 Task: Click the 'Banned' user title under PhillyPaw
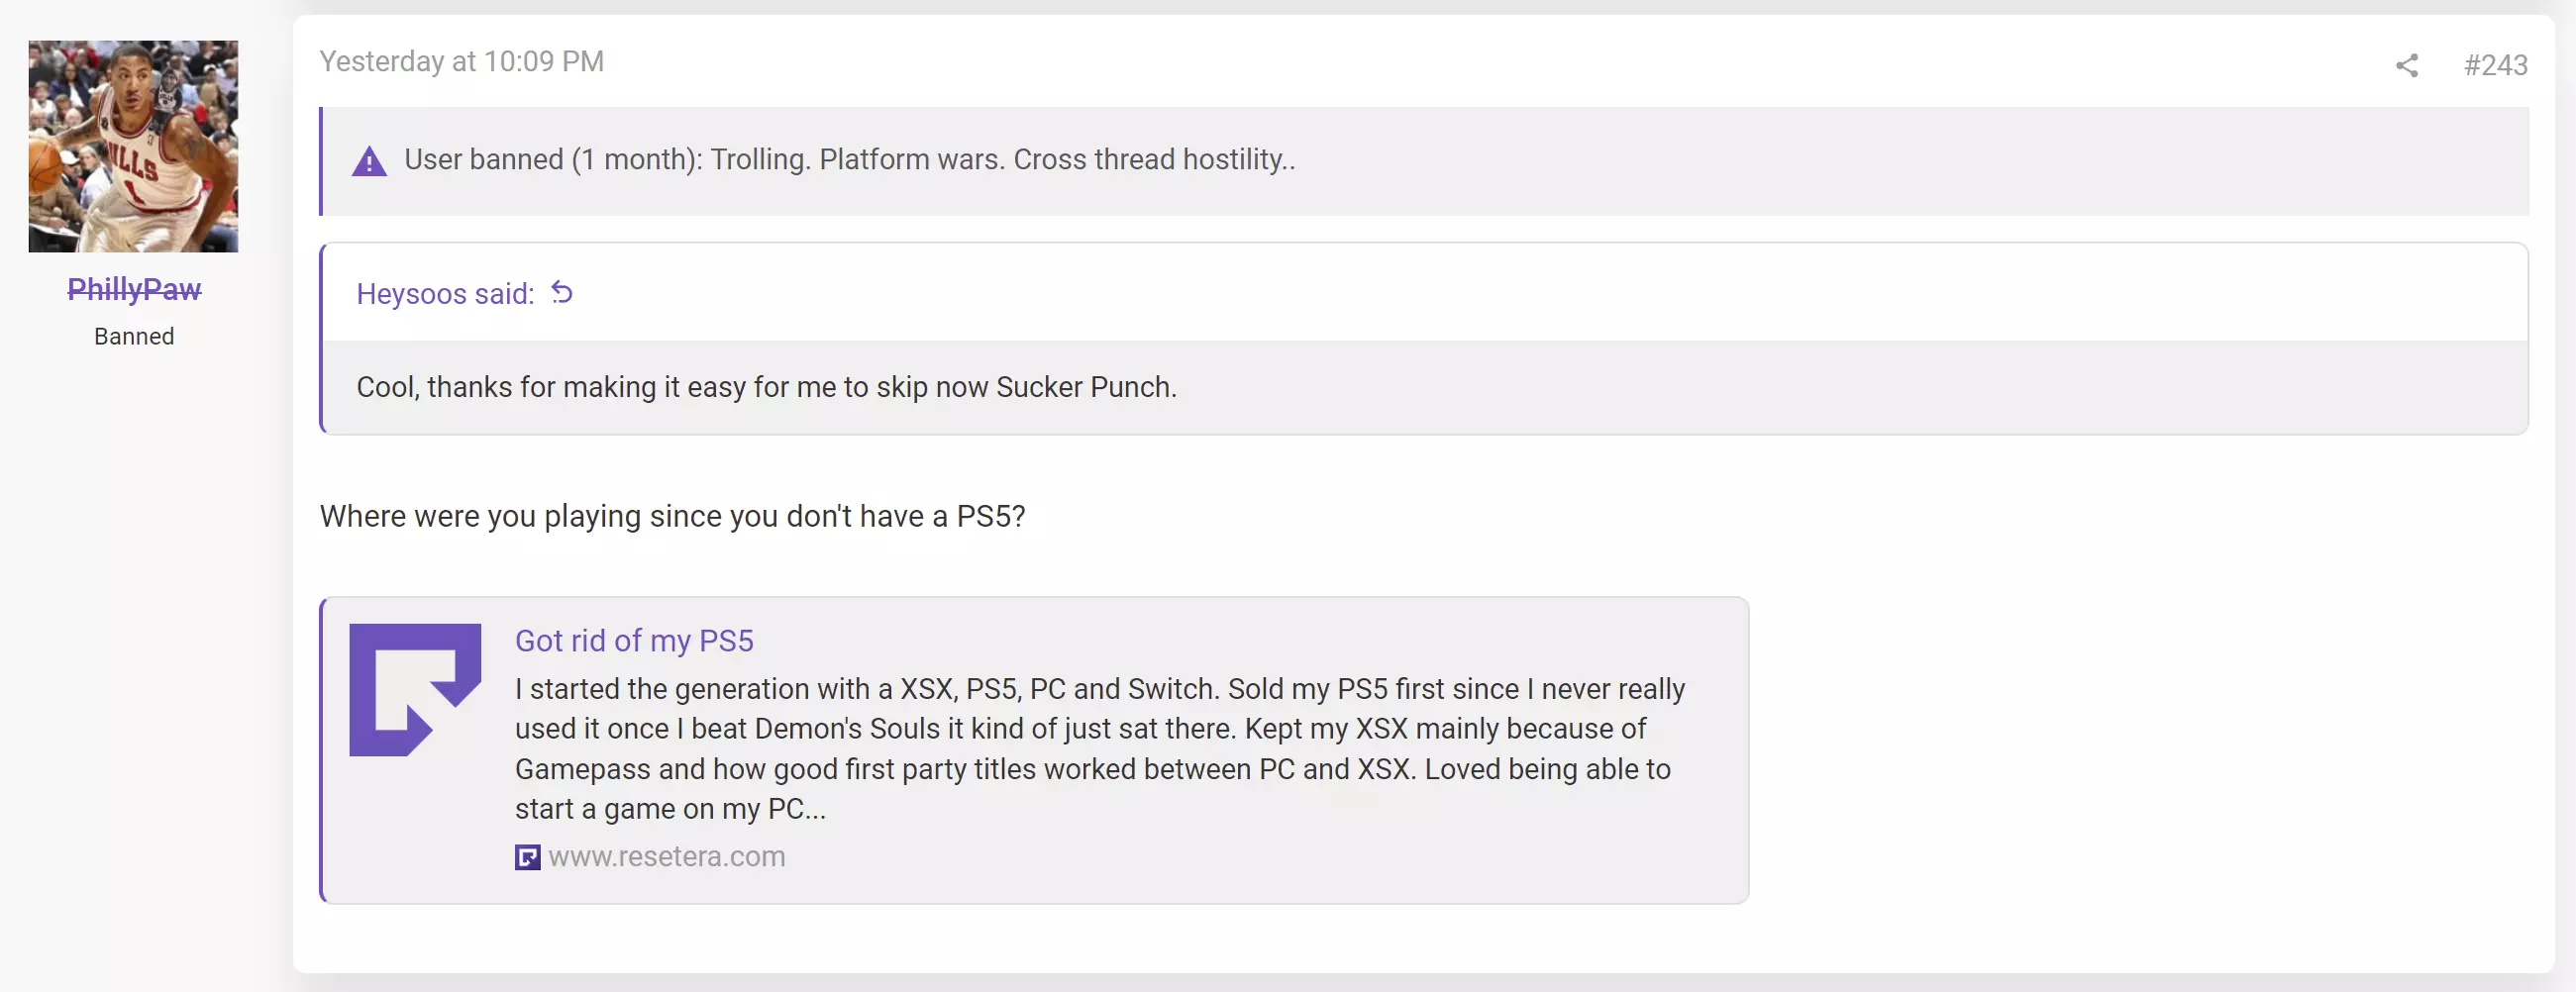click(134, 337)
